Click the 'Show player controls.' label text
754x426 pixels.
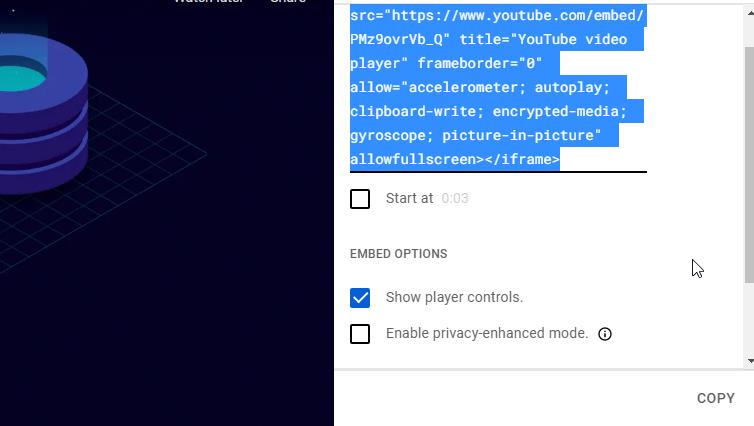pos(454,297)
